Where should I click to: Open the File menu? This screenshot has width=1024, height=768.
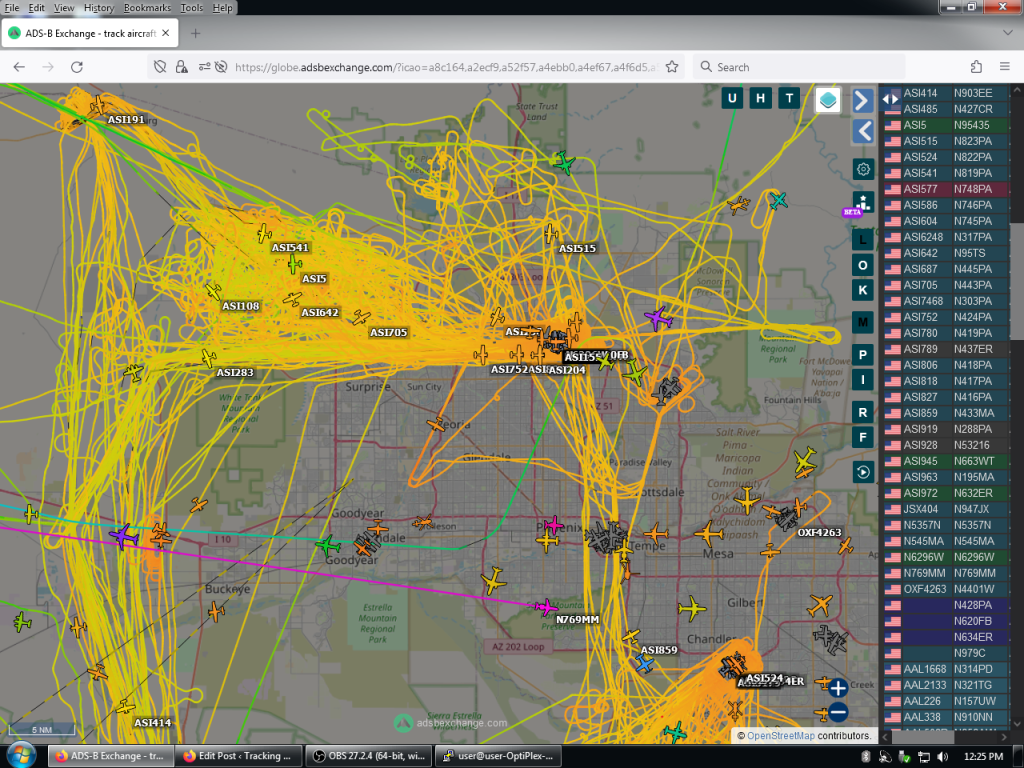coord(12,8)
